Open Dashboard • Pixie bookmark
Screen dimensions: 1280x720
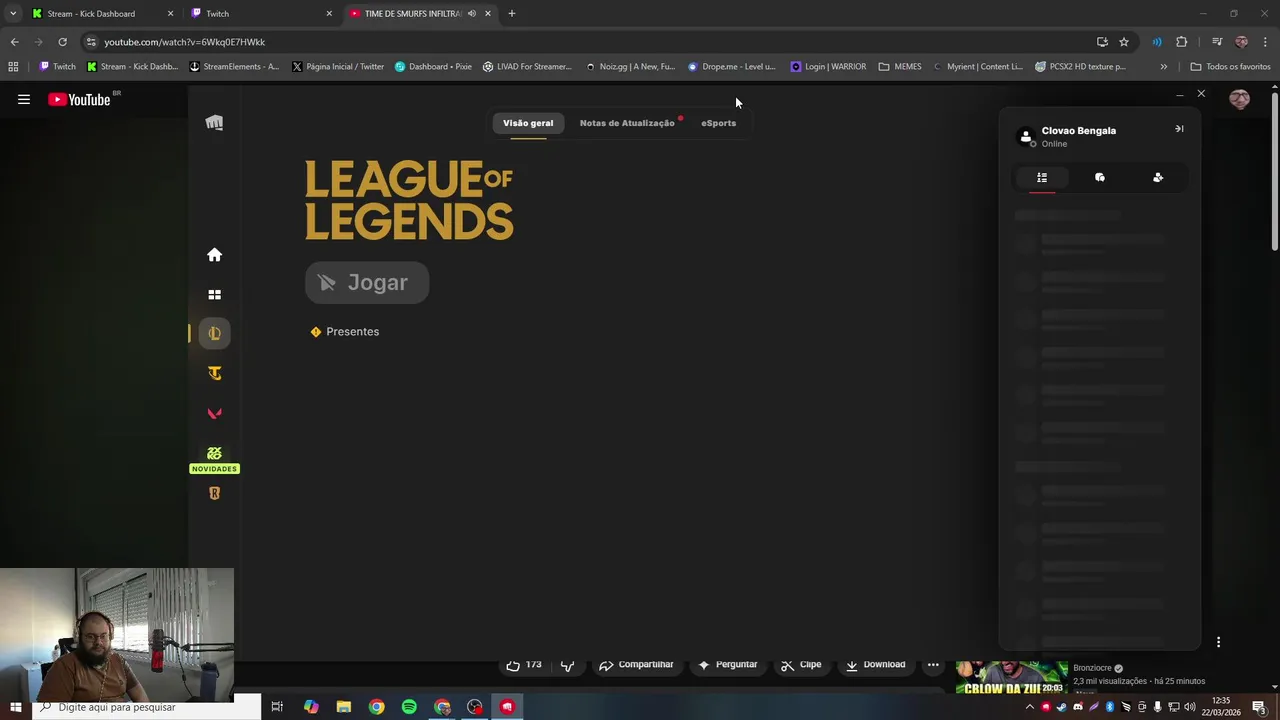point(433,67)
